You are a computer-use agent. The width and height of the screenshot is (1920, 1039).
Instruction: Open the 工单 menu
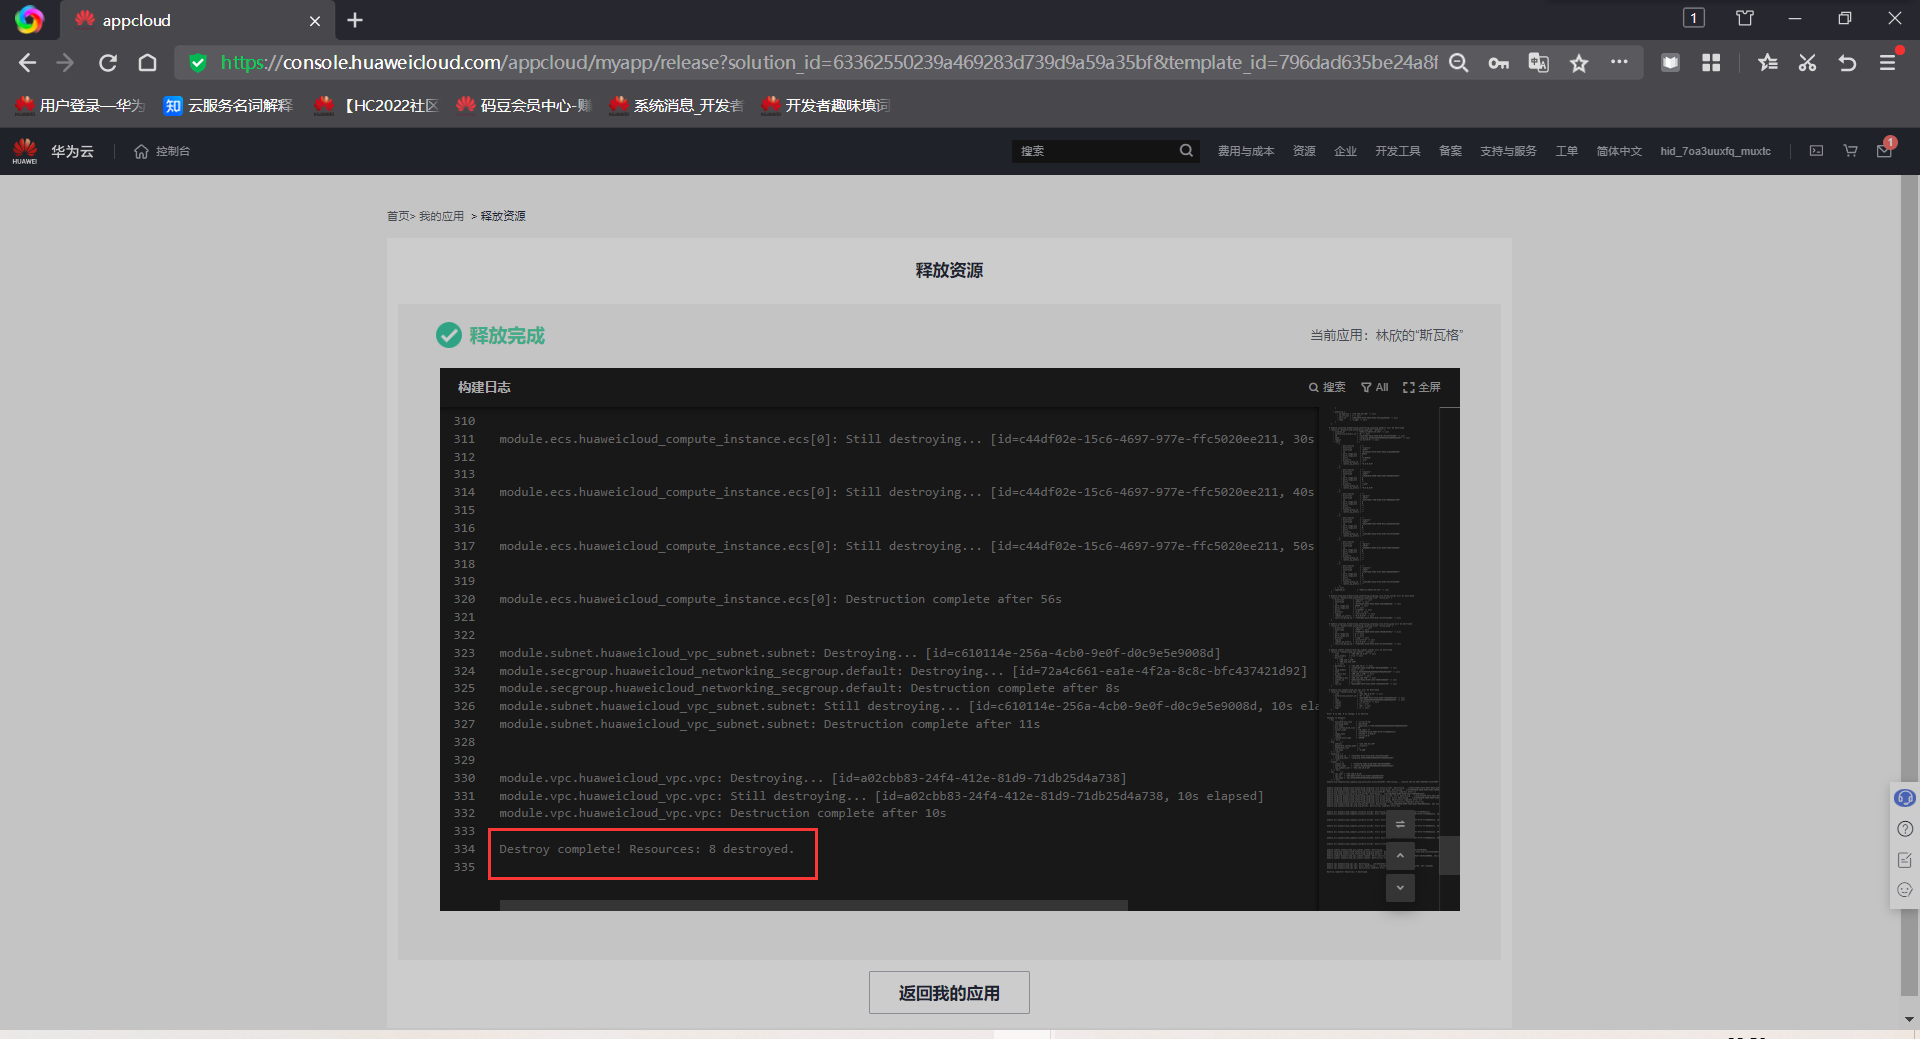point(1566,151)
